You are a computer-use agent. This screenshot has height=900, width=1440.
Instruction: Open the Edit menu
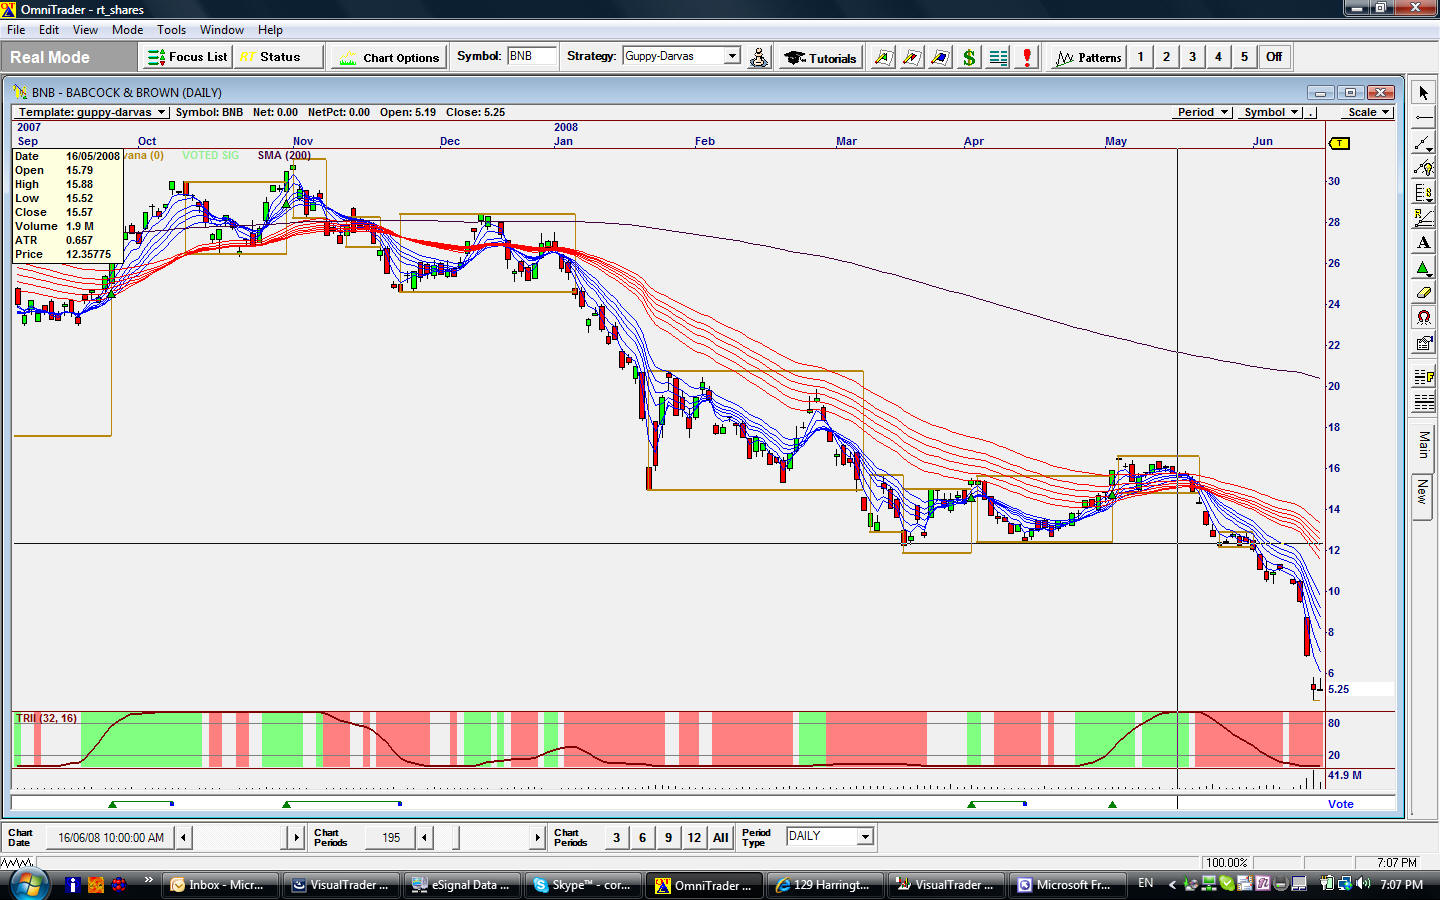49,30
